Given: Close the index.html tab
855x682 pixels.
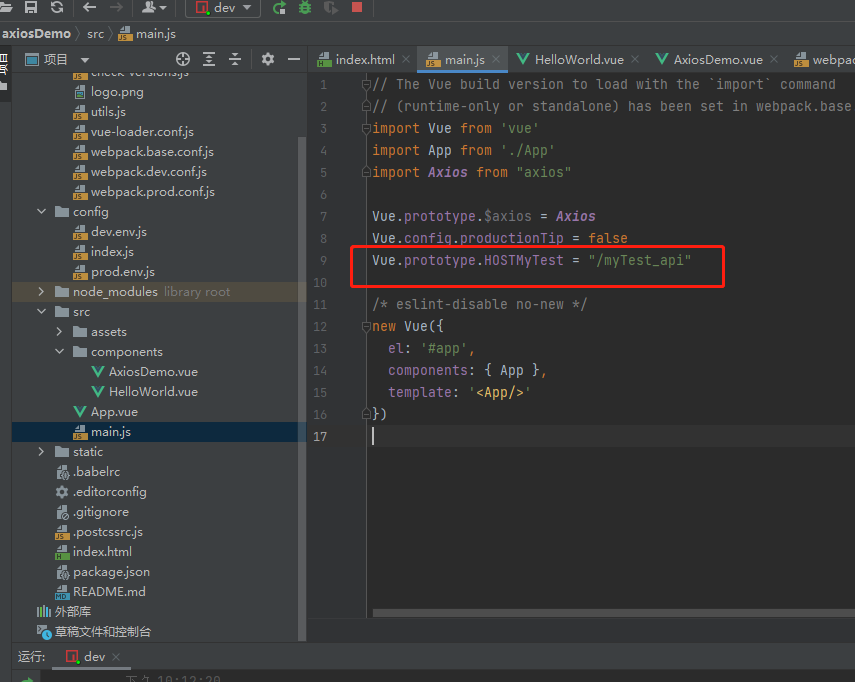Looking at the screenshot, I should tap(406, 59).
